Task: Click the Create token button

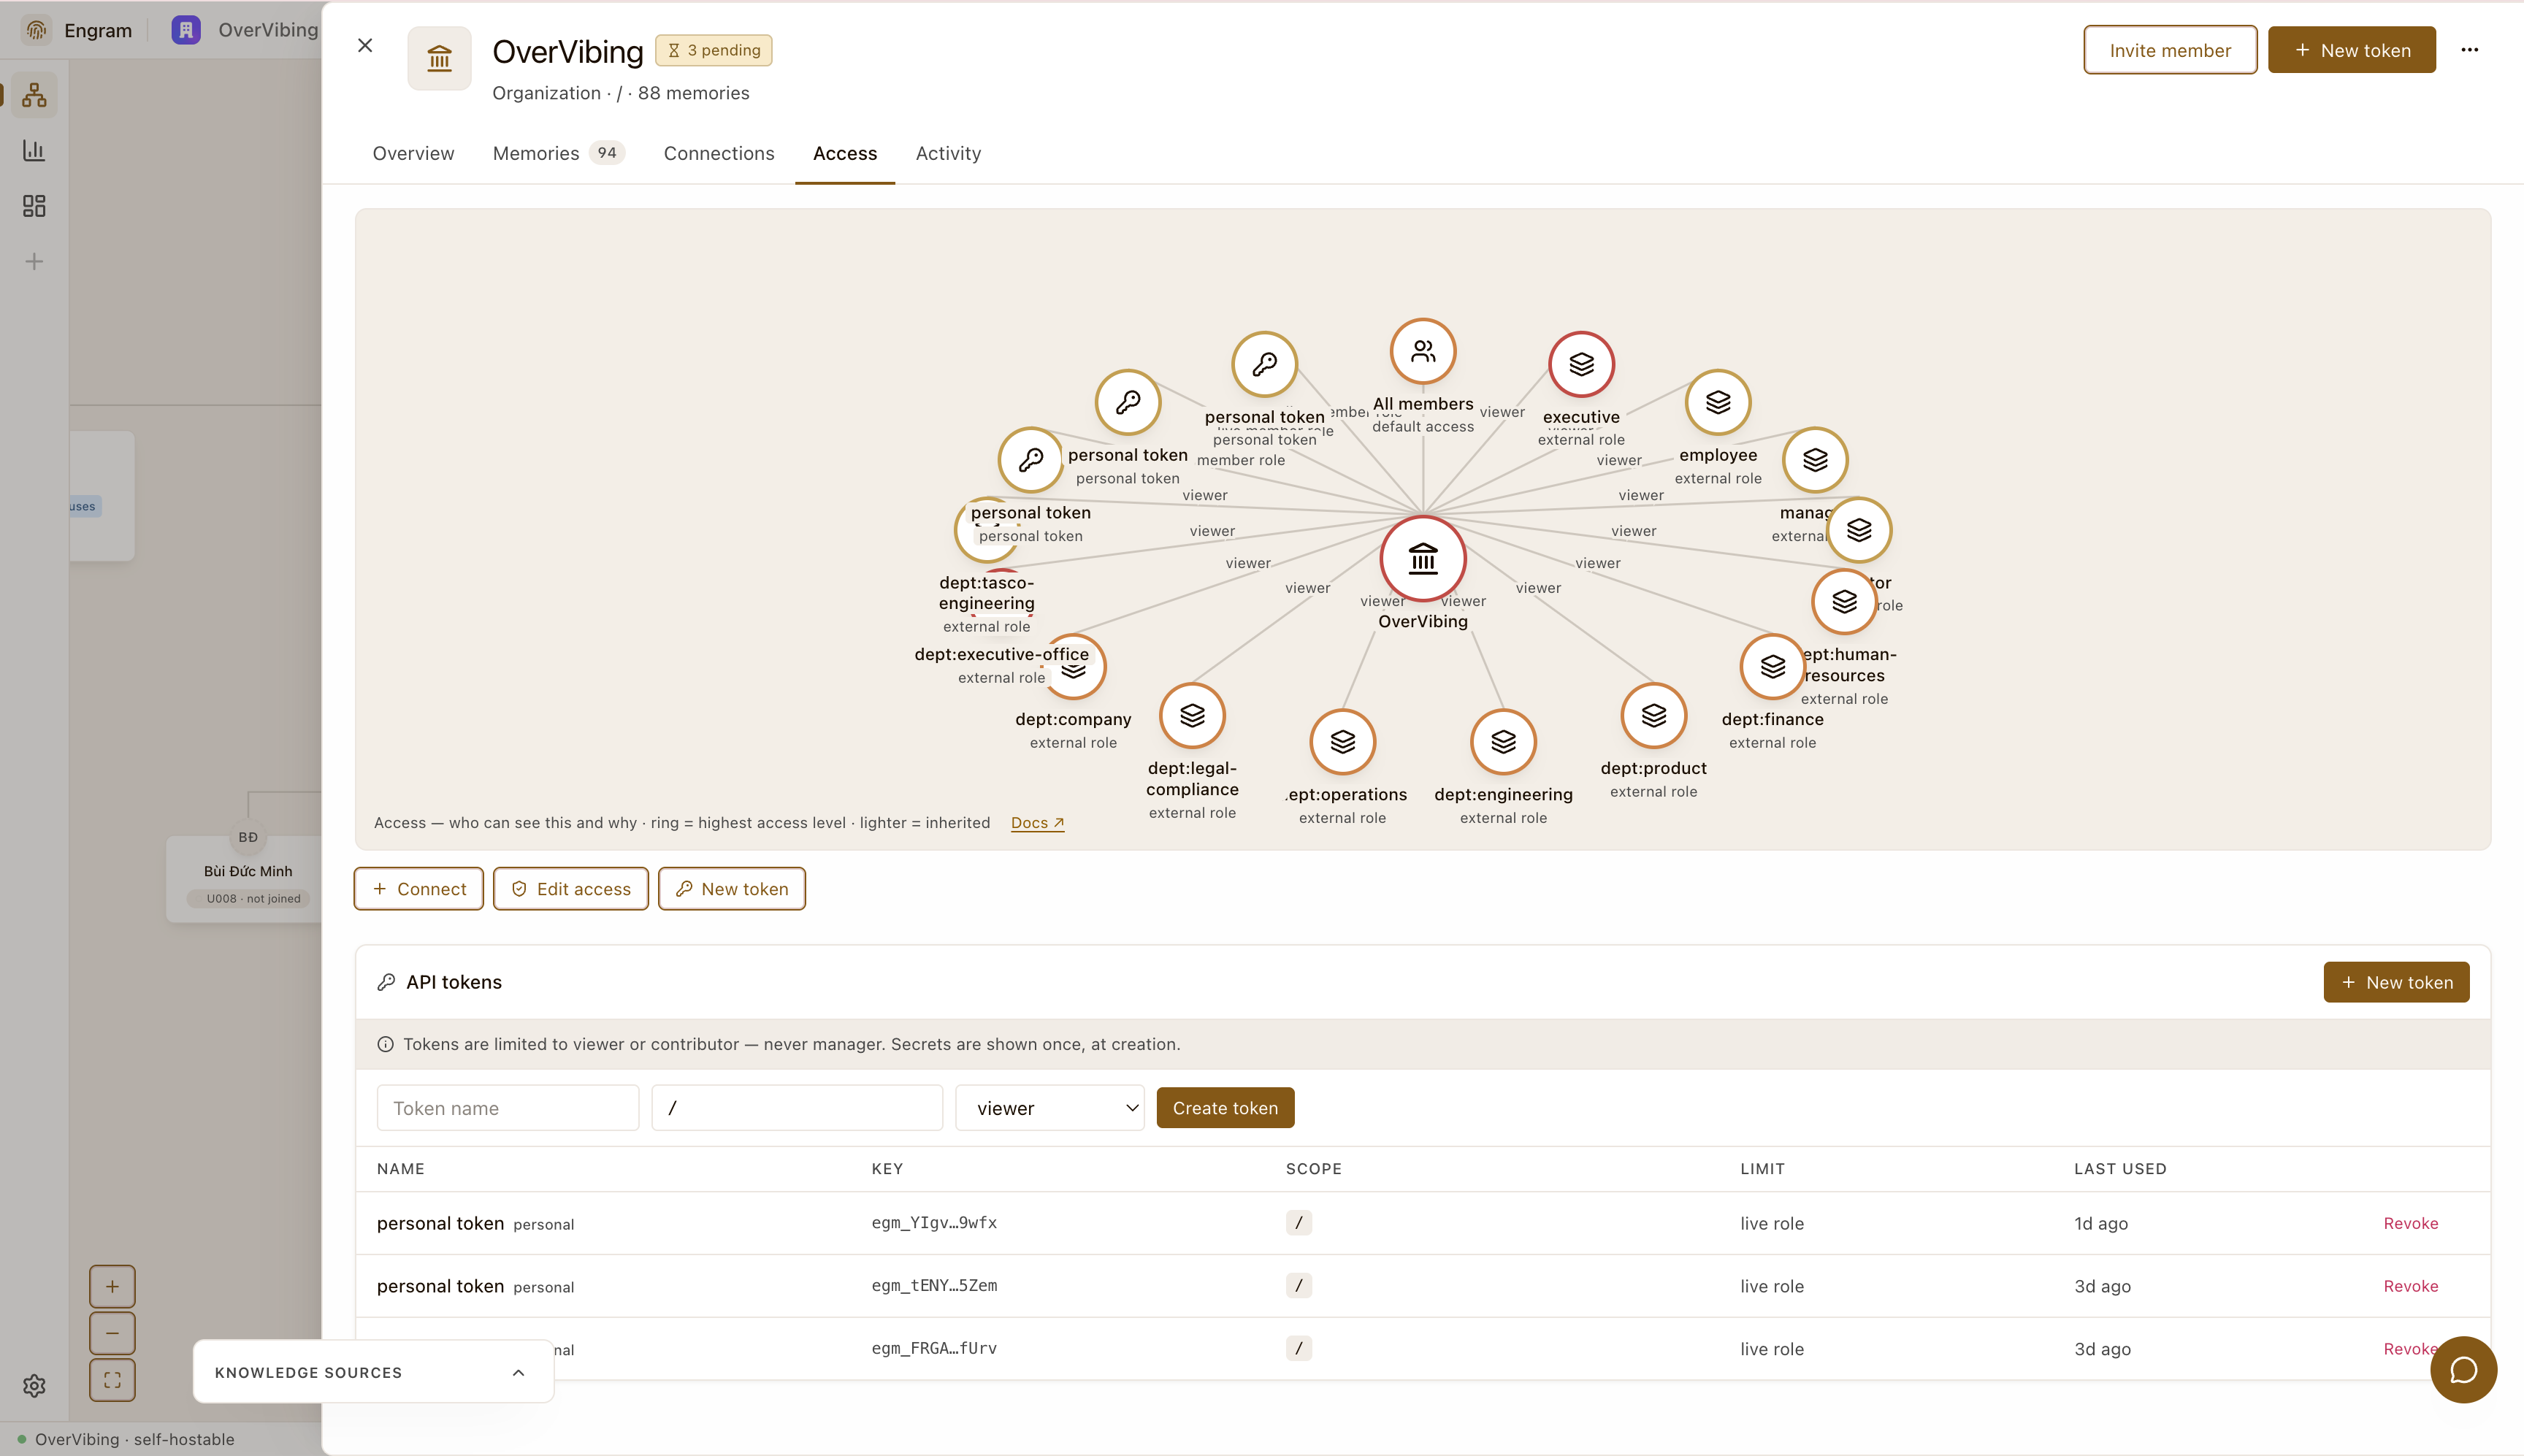Action: [x=1225, y=1108]
